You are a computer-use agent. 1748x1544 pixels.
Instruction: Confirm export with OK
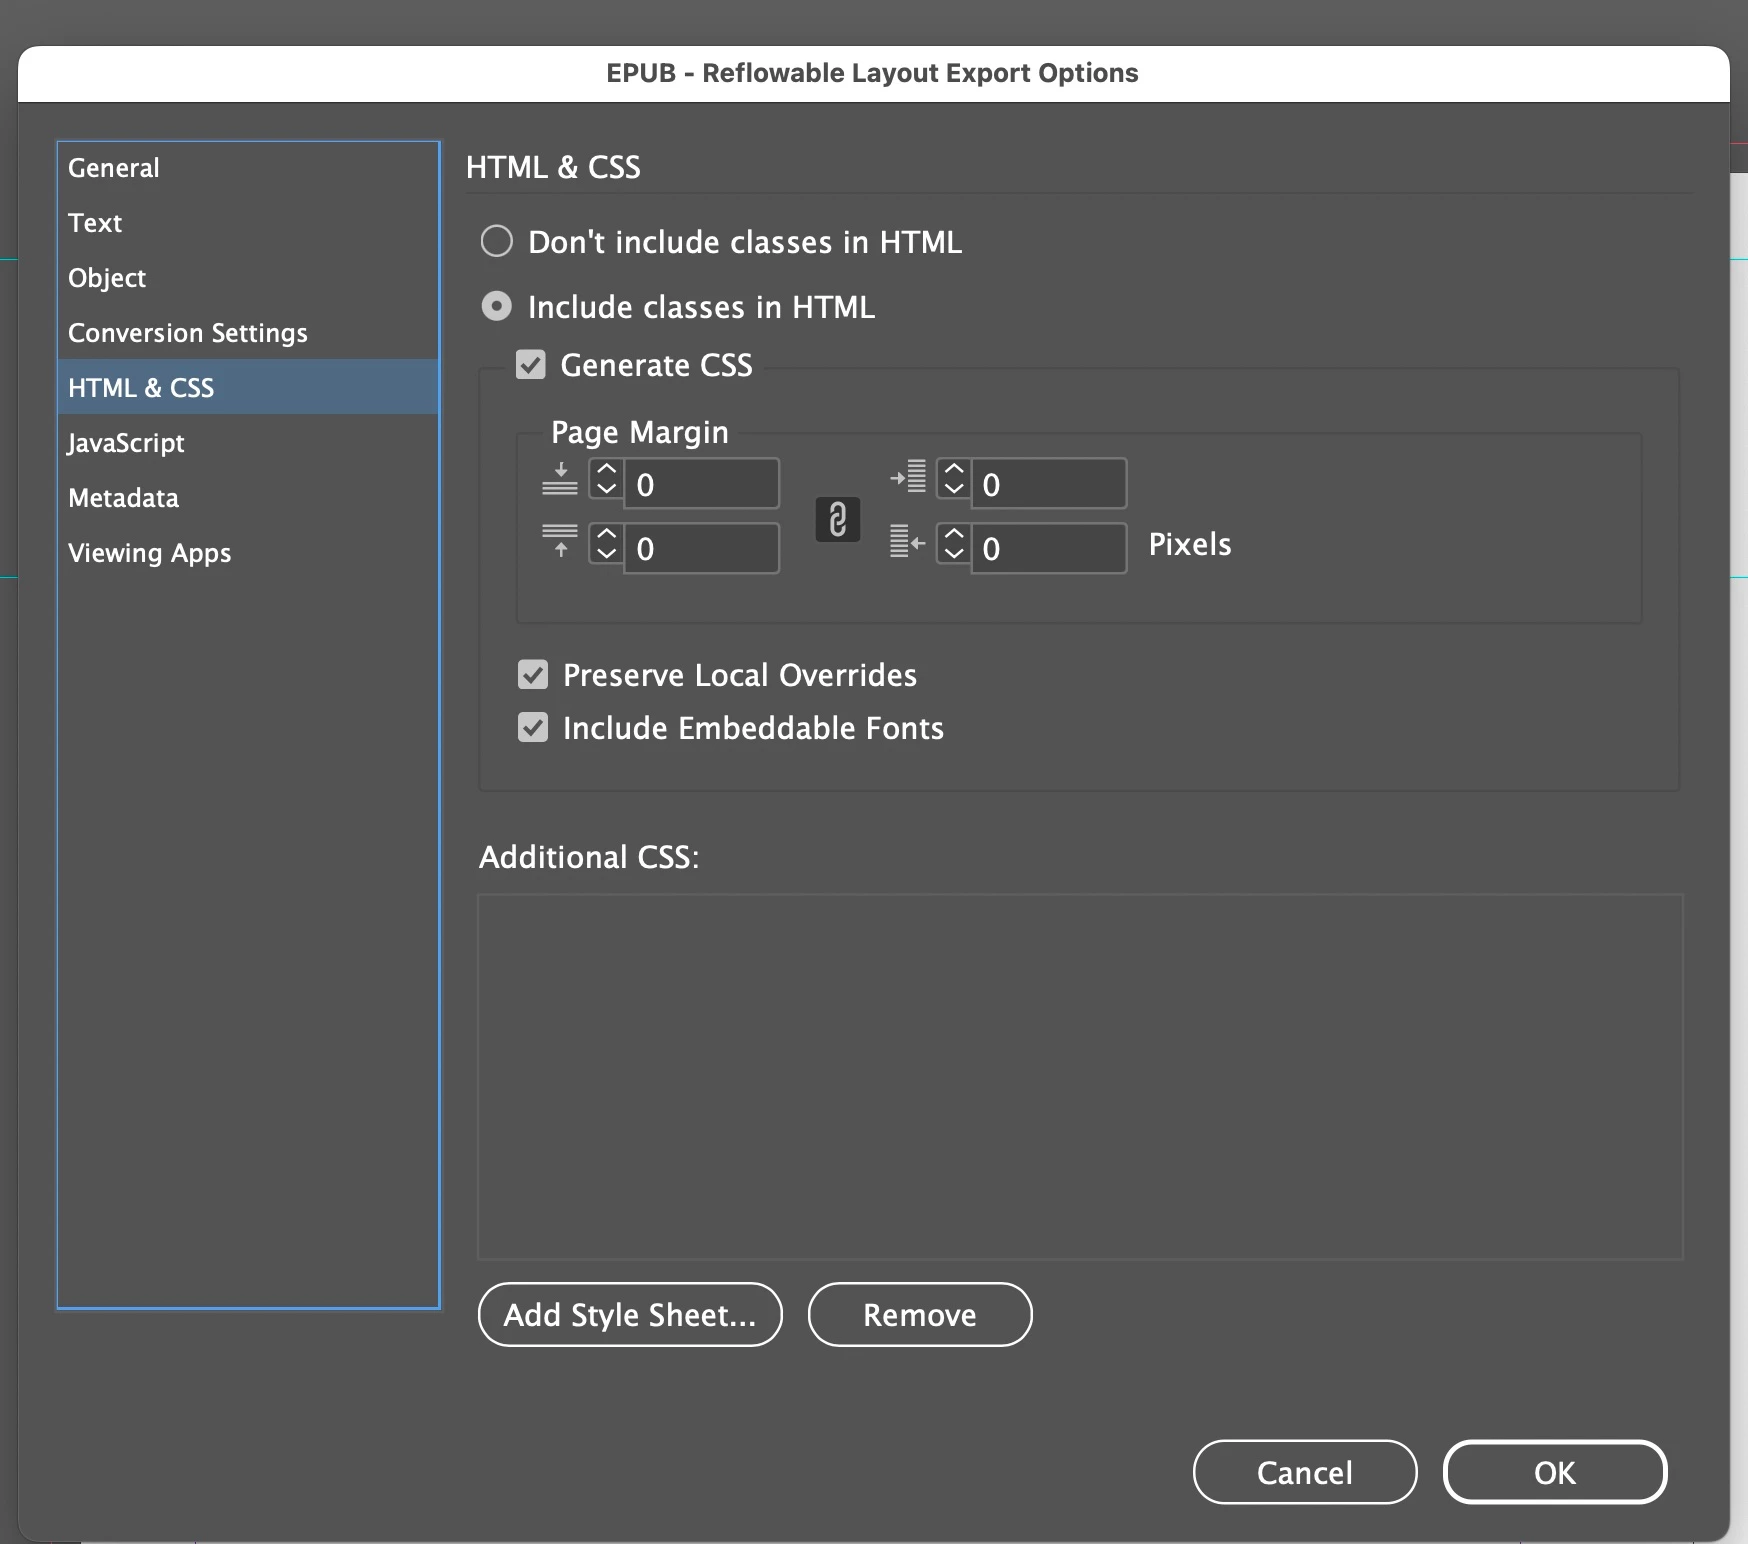coord(1555,1472)
